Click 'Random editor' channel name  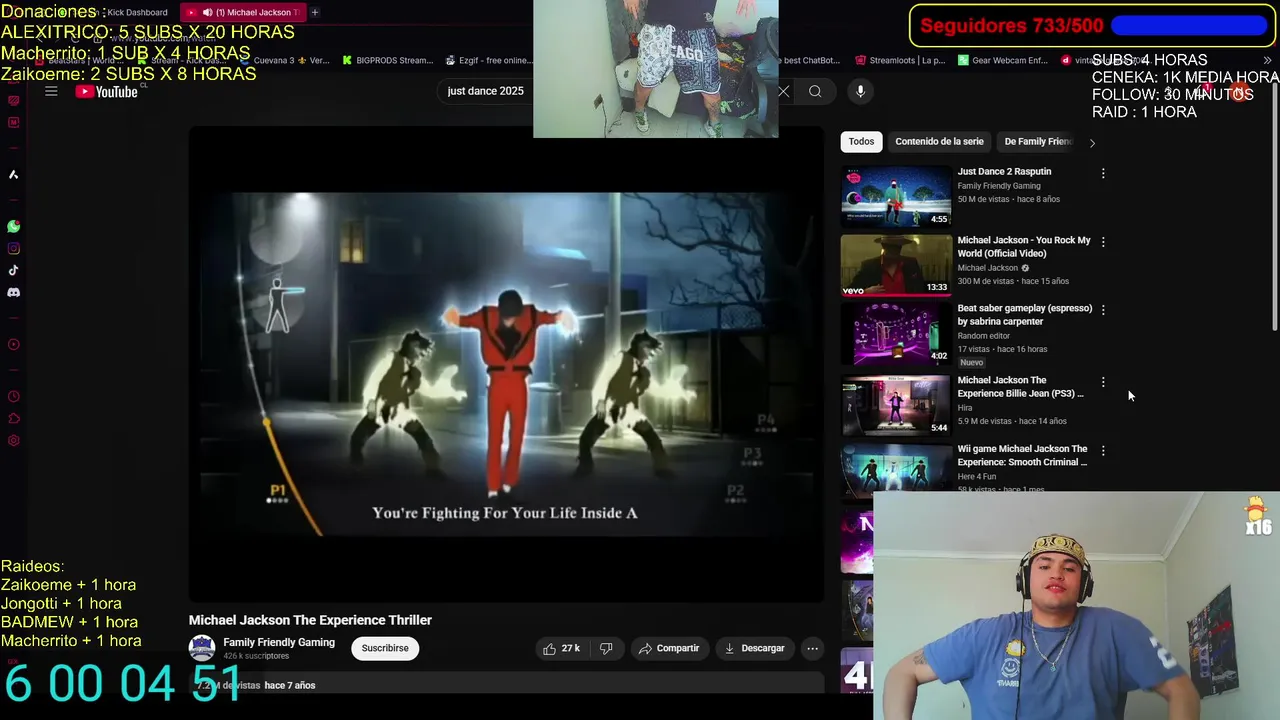(x=984, y=336)
